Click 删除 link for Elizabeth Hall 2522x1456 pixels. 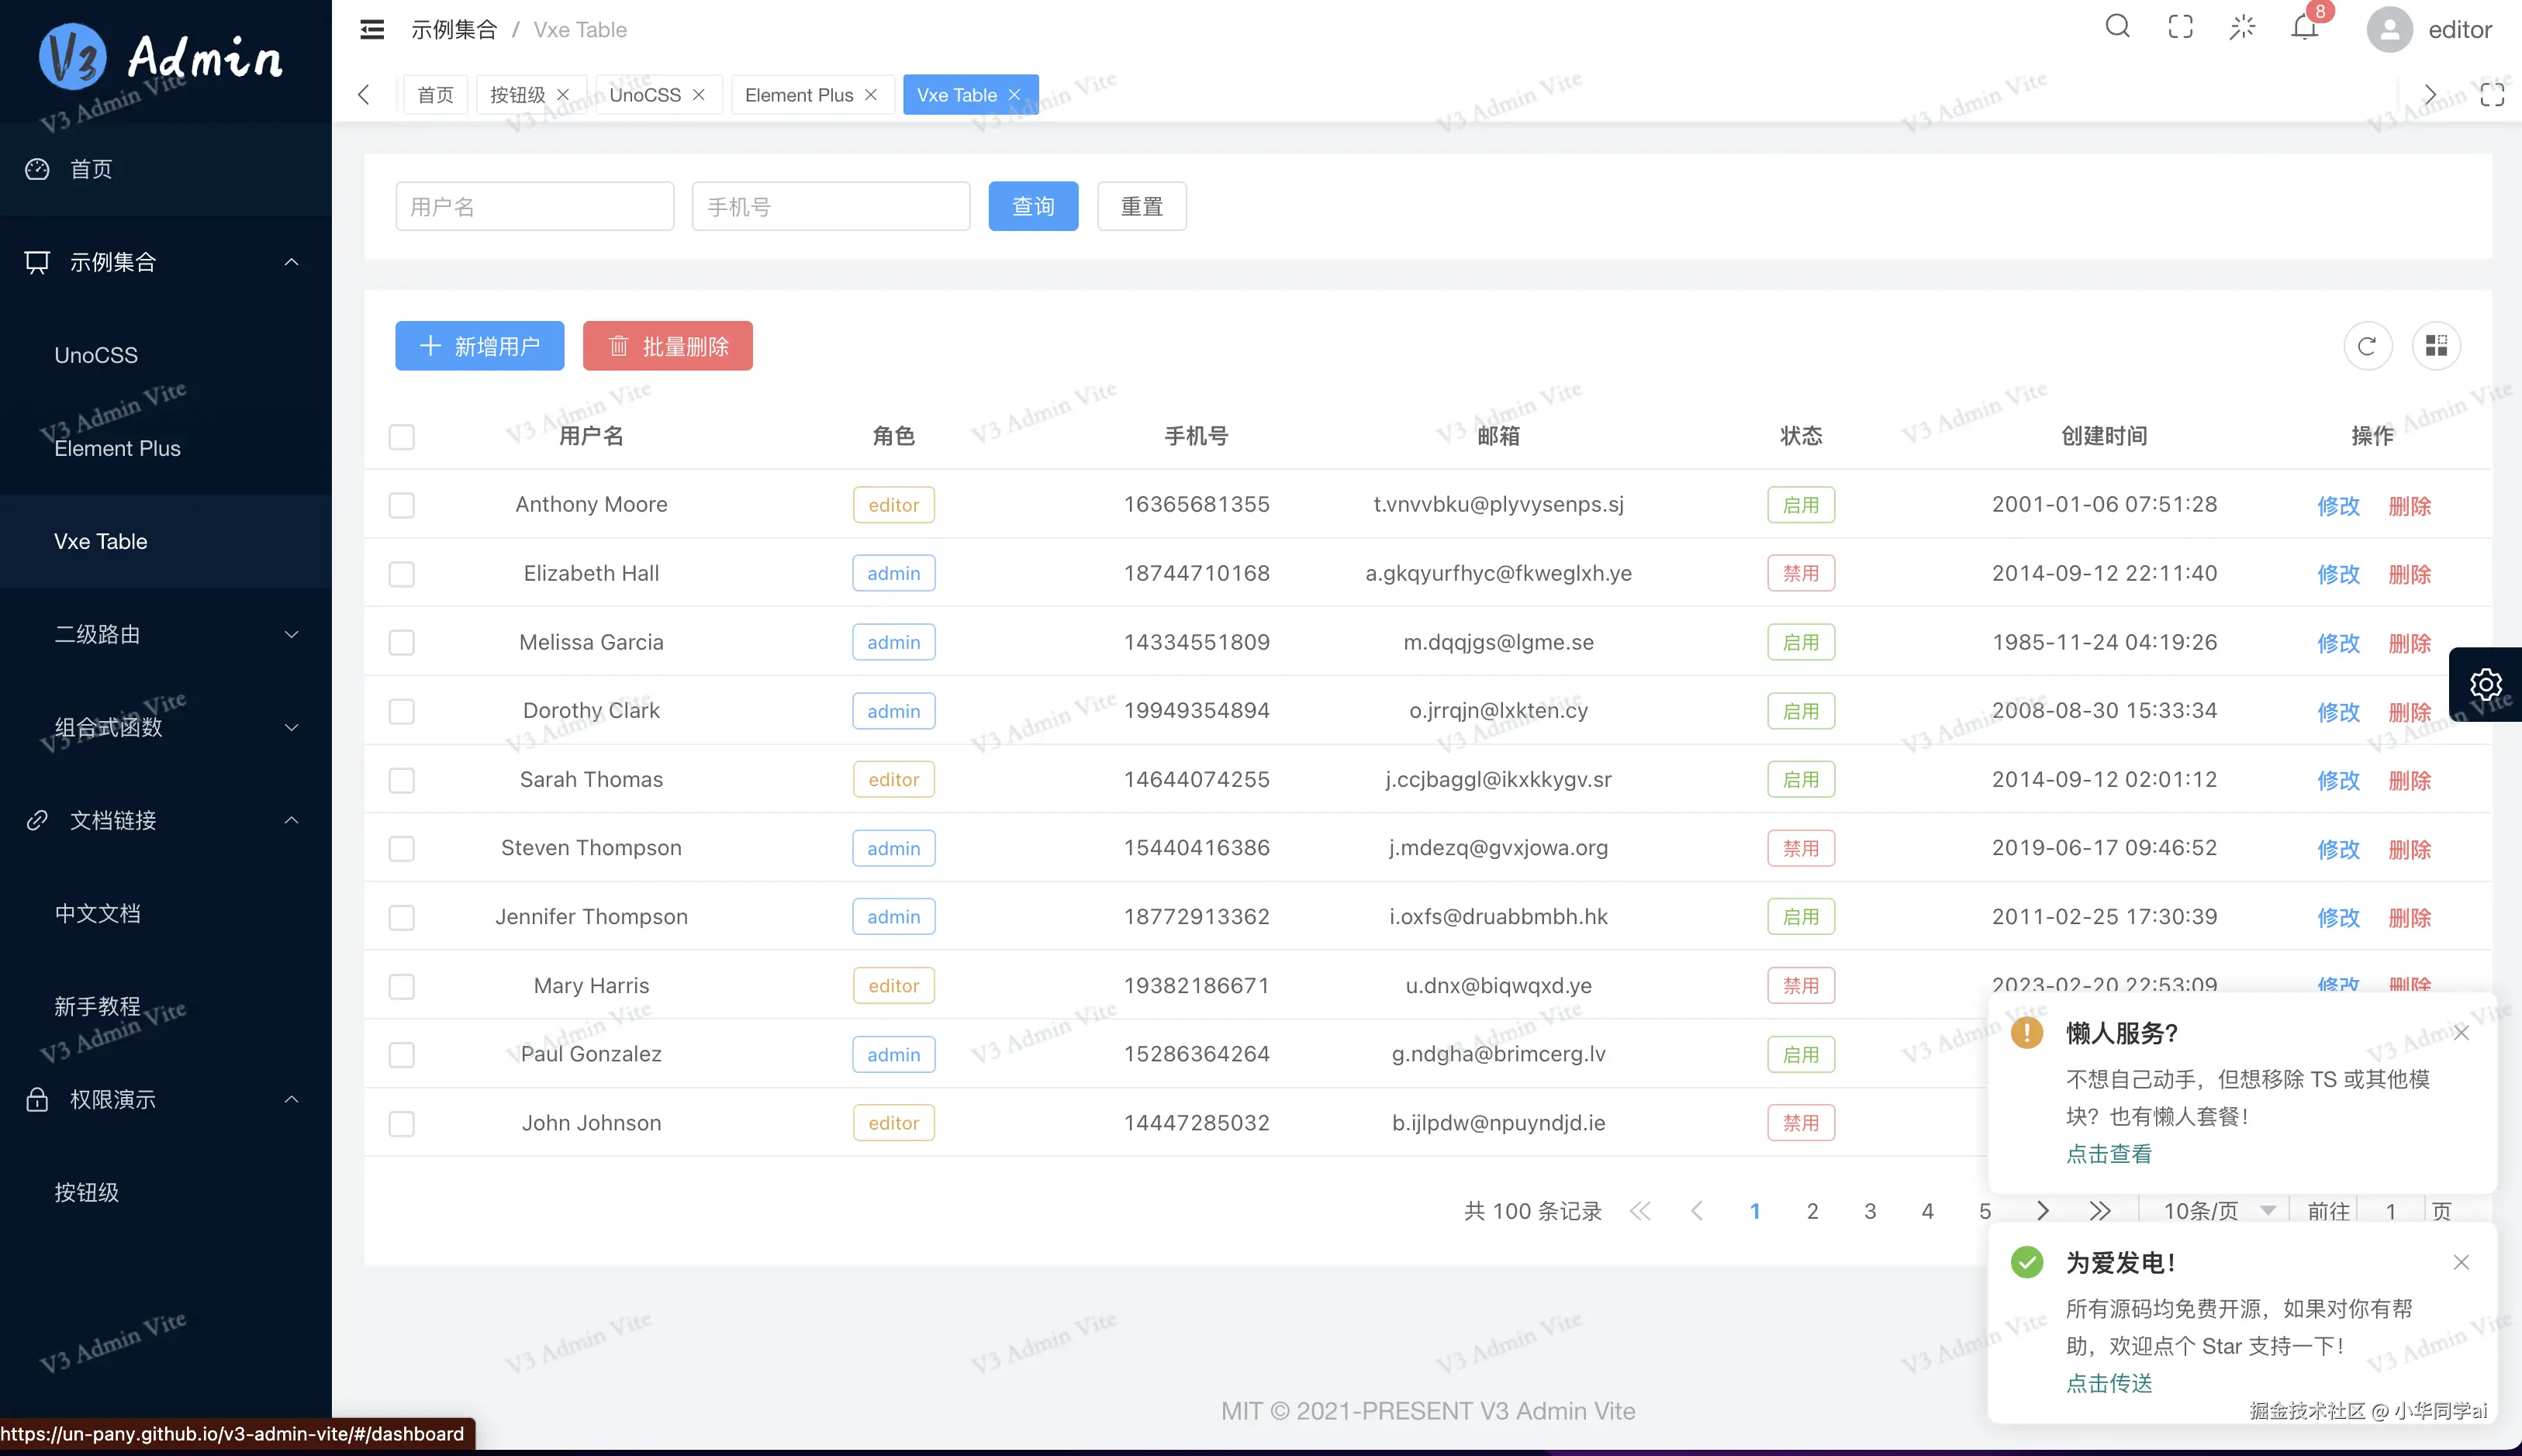coord(2409,574)
